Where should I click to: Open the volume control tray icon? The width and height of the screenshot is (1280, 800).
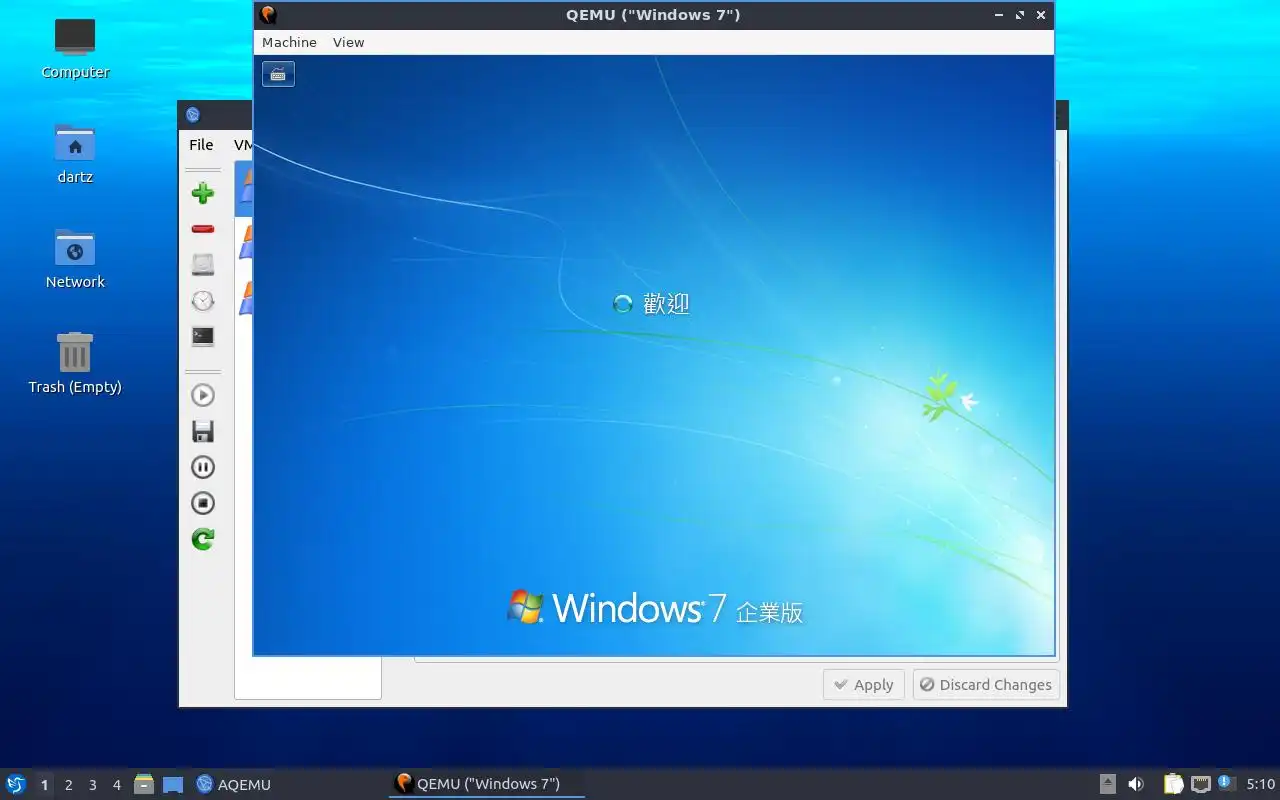1136,784
